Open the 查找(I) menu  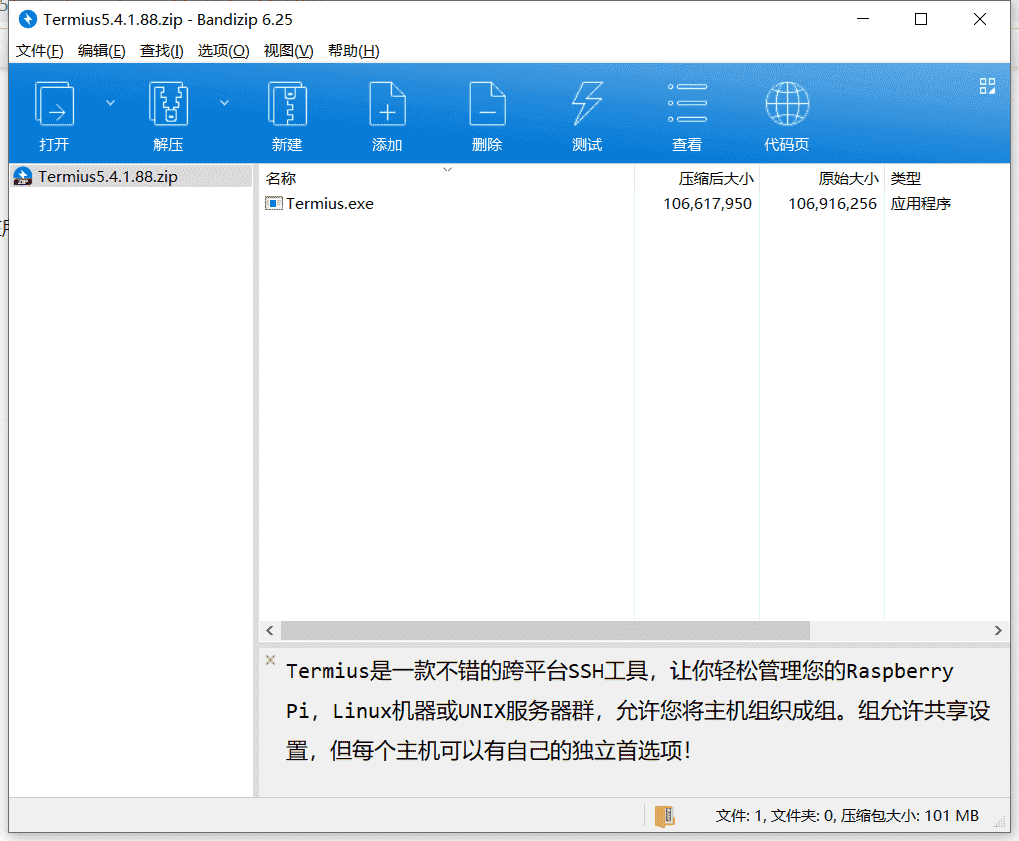[162, 51]
